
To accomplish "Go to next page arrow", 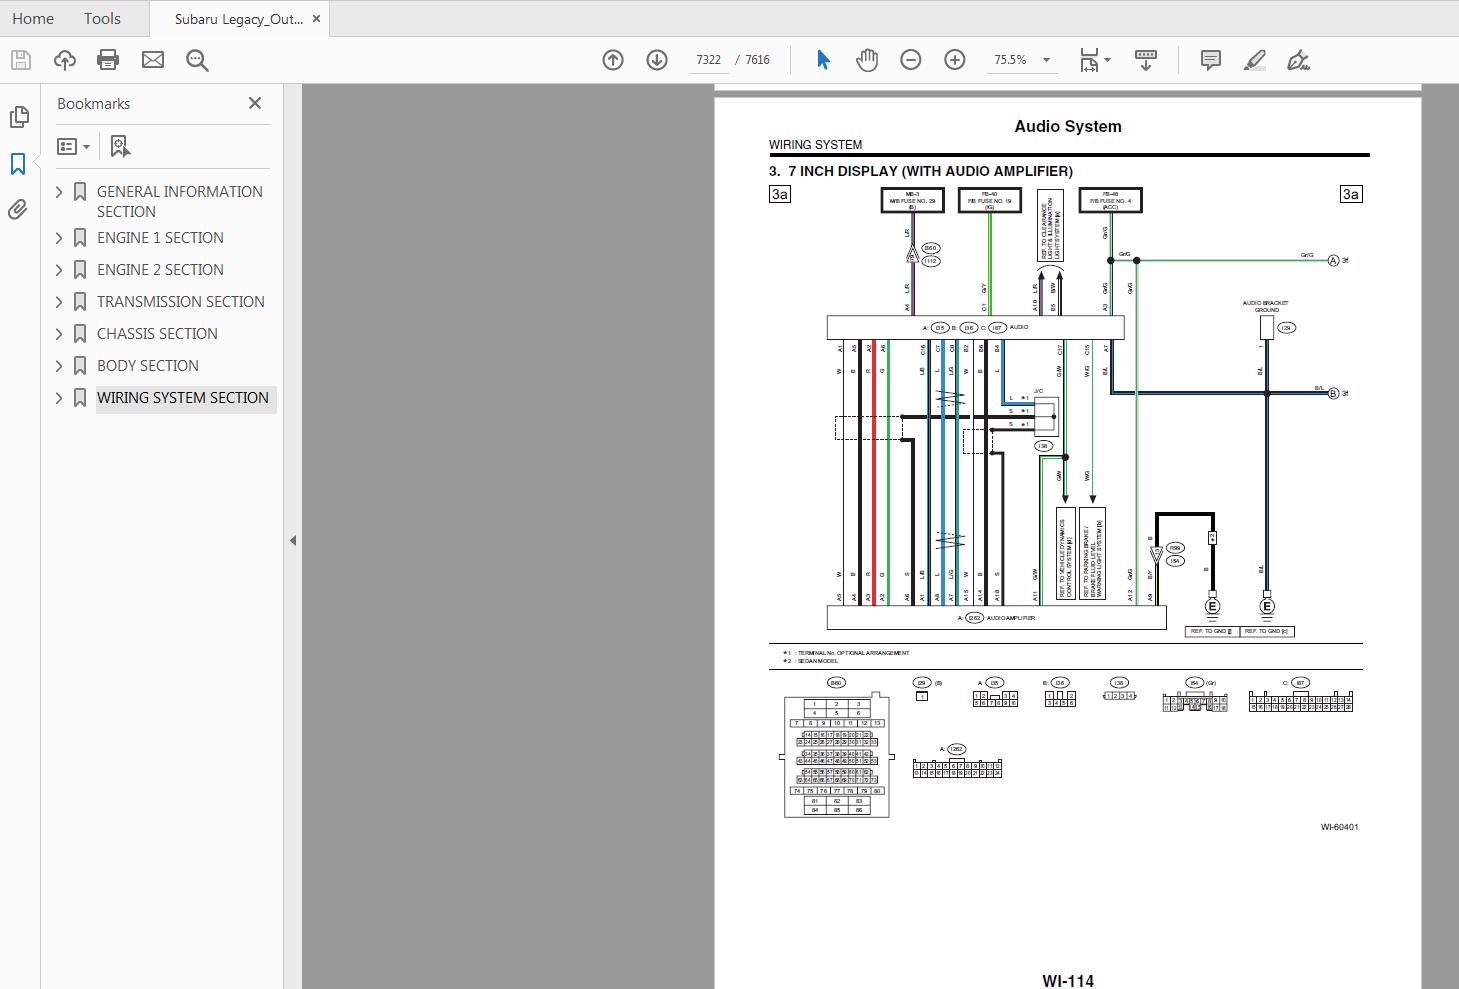I will coord(657,60).
